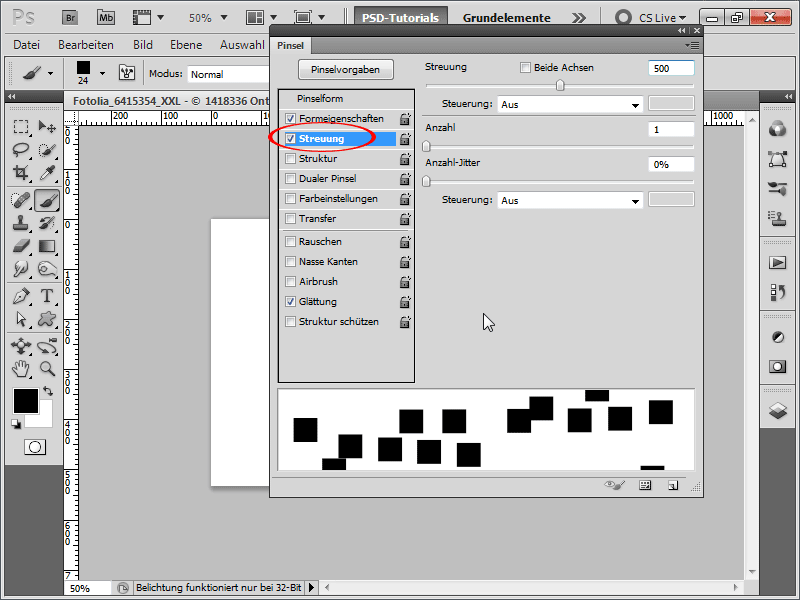Open the Auswahl menu
This screenshot has width=800, height=600.
[x=242, y=45]
